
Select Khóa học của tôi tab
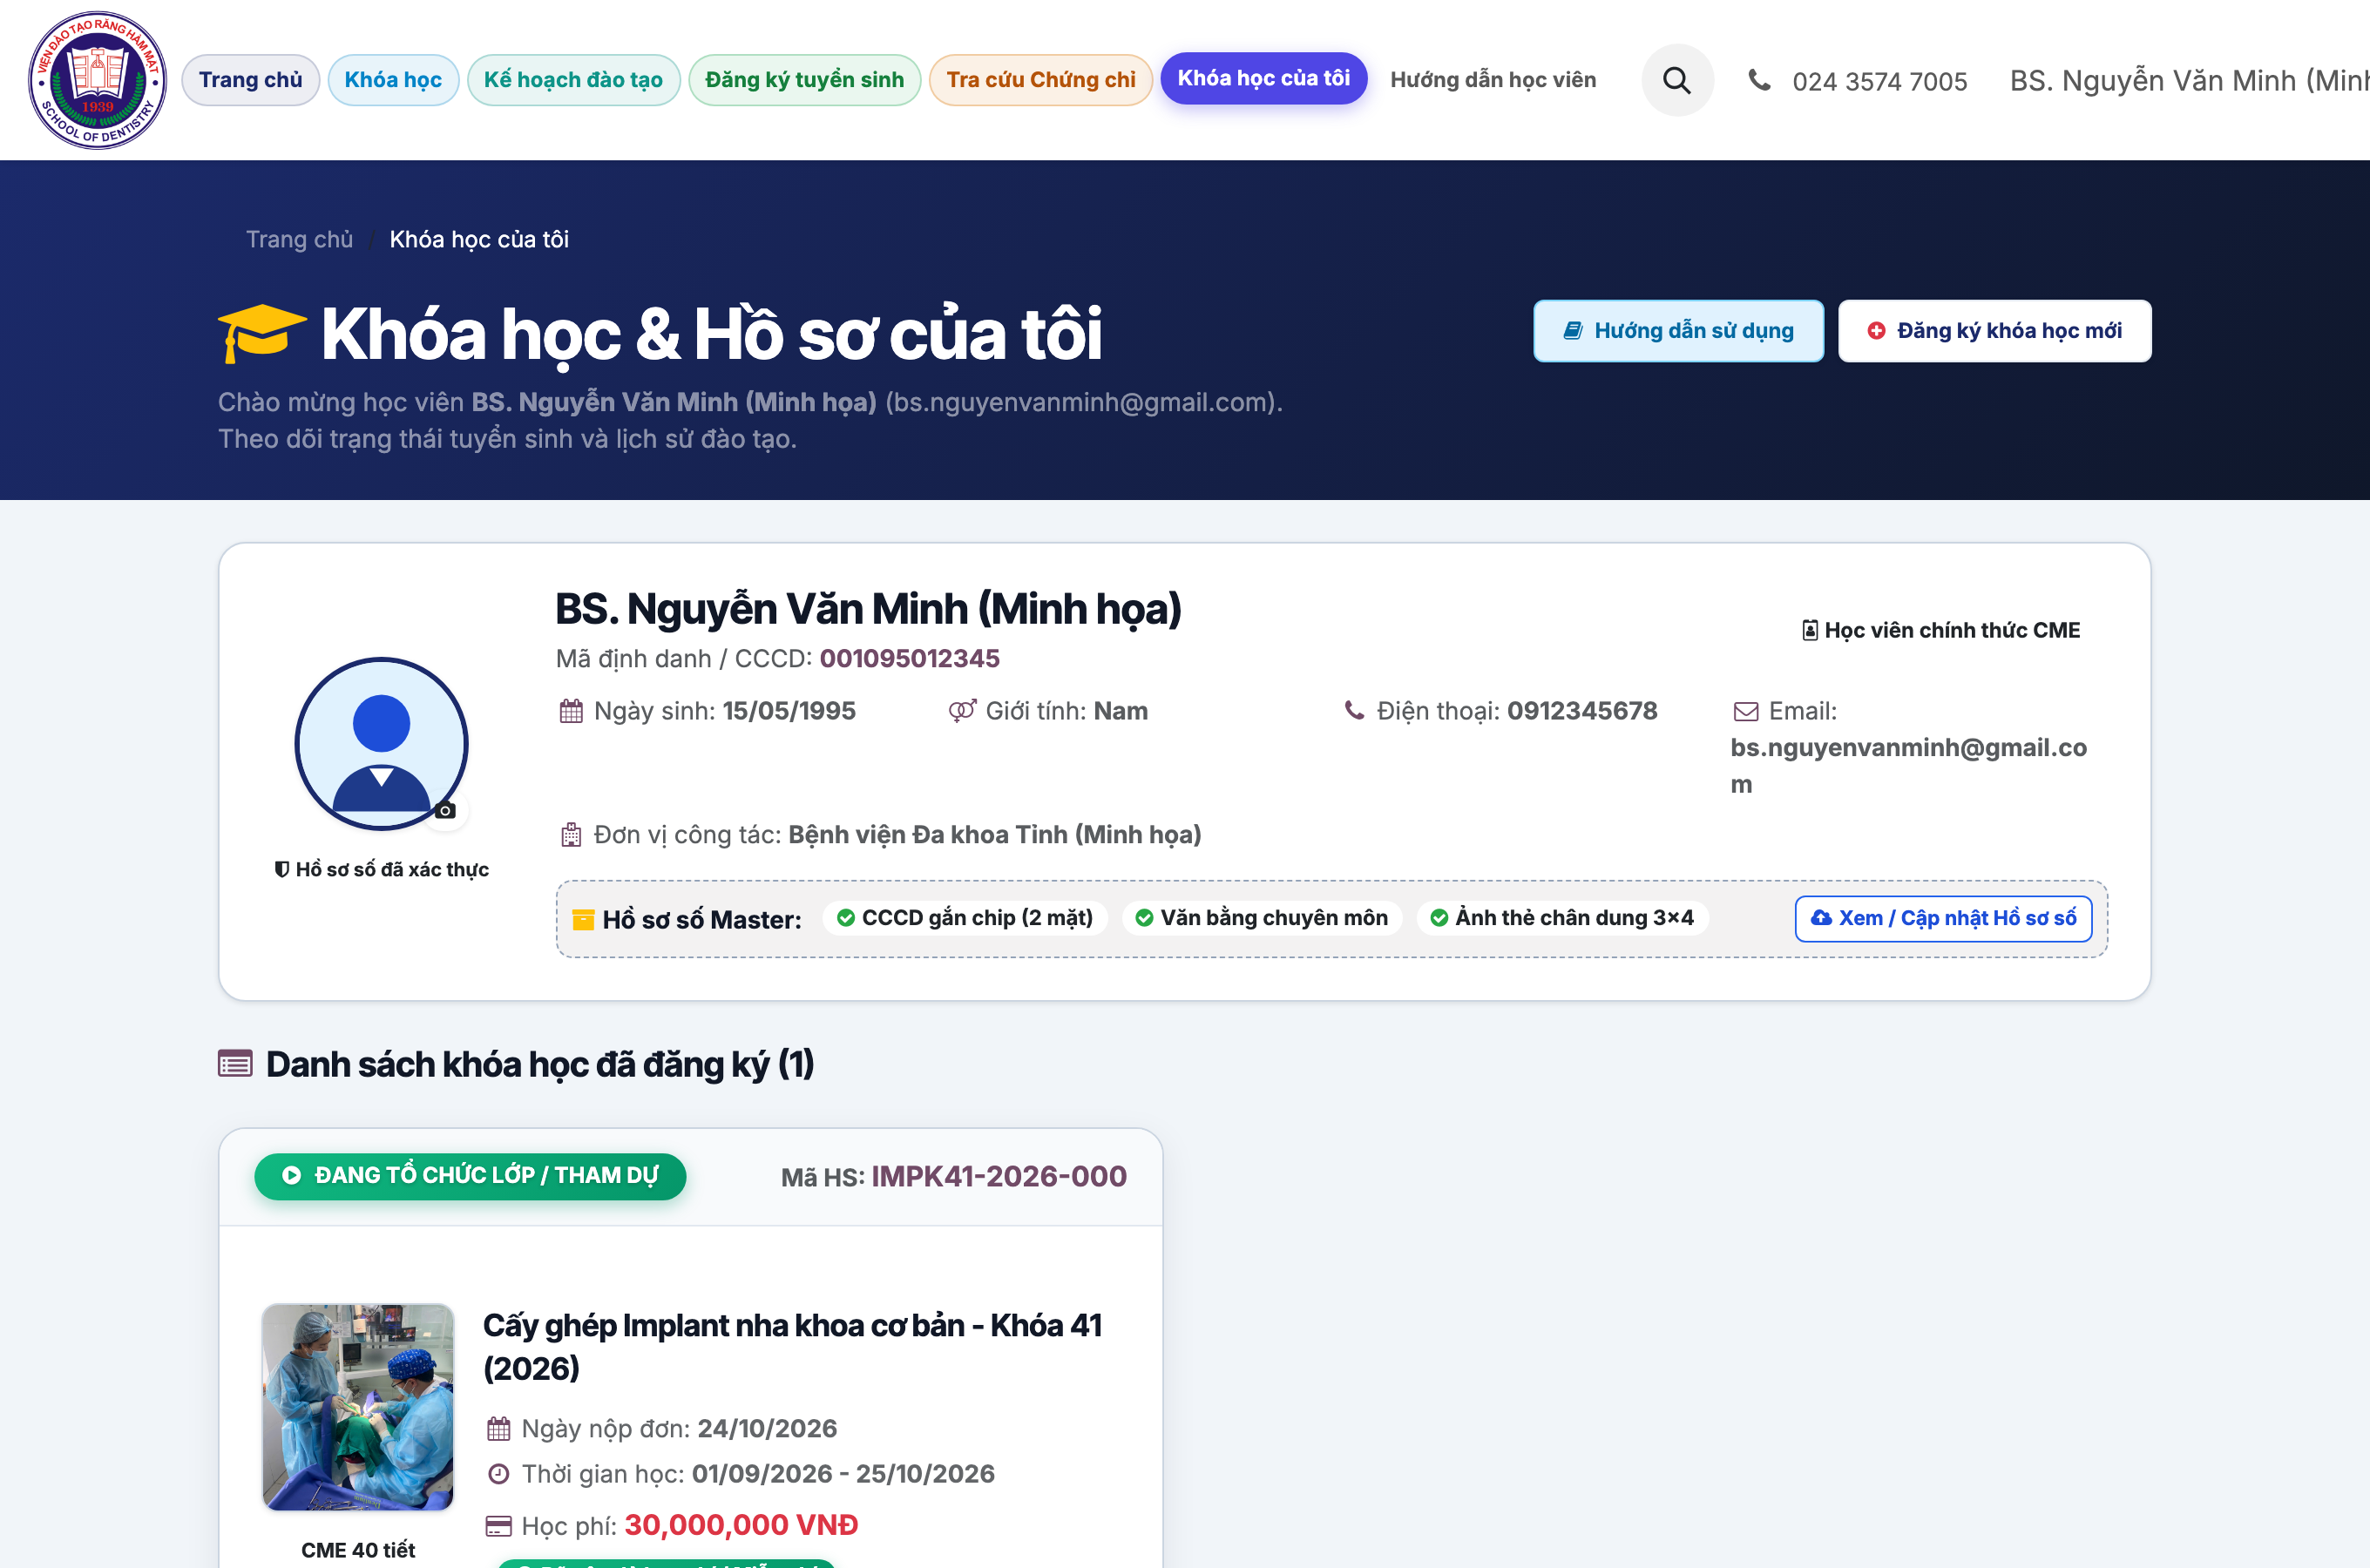tap(1264, 78)
